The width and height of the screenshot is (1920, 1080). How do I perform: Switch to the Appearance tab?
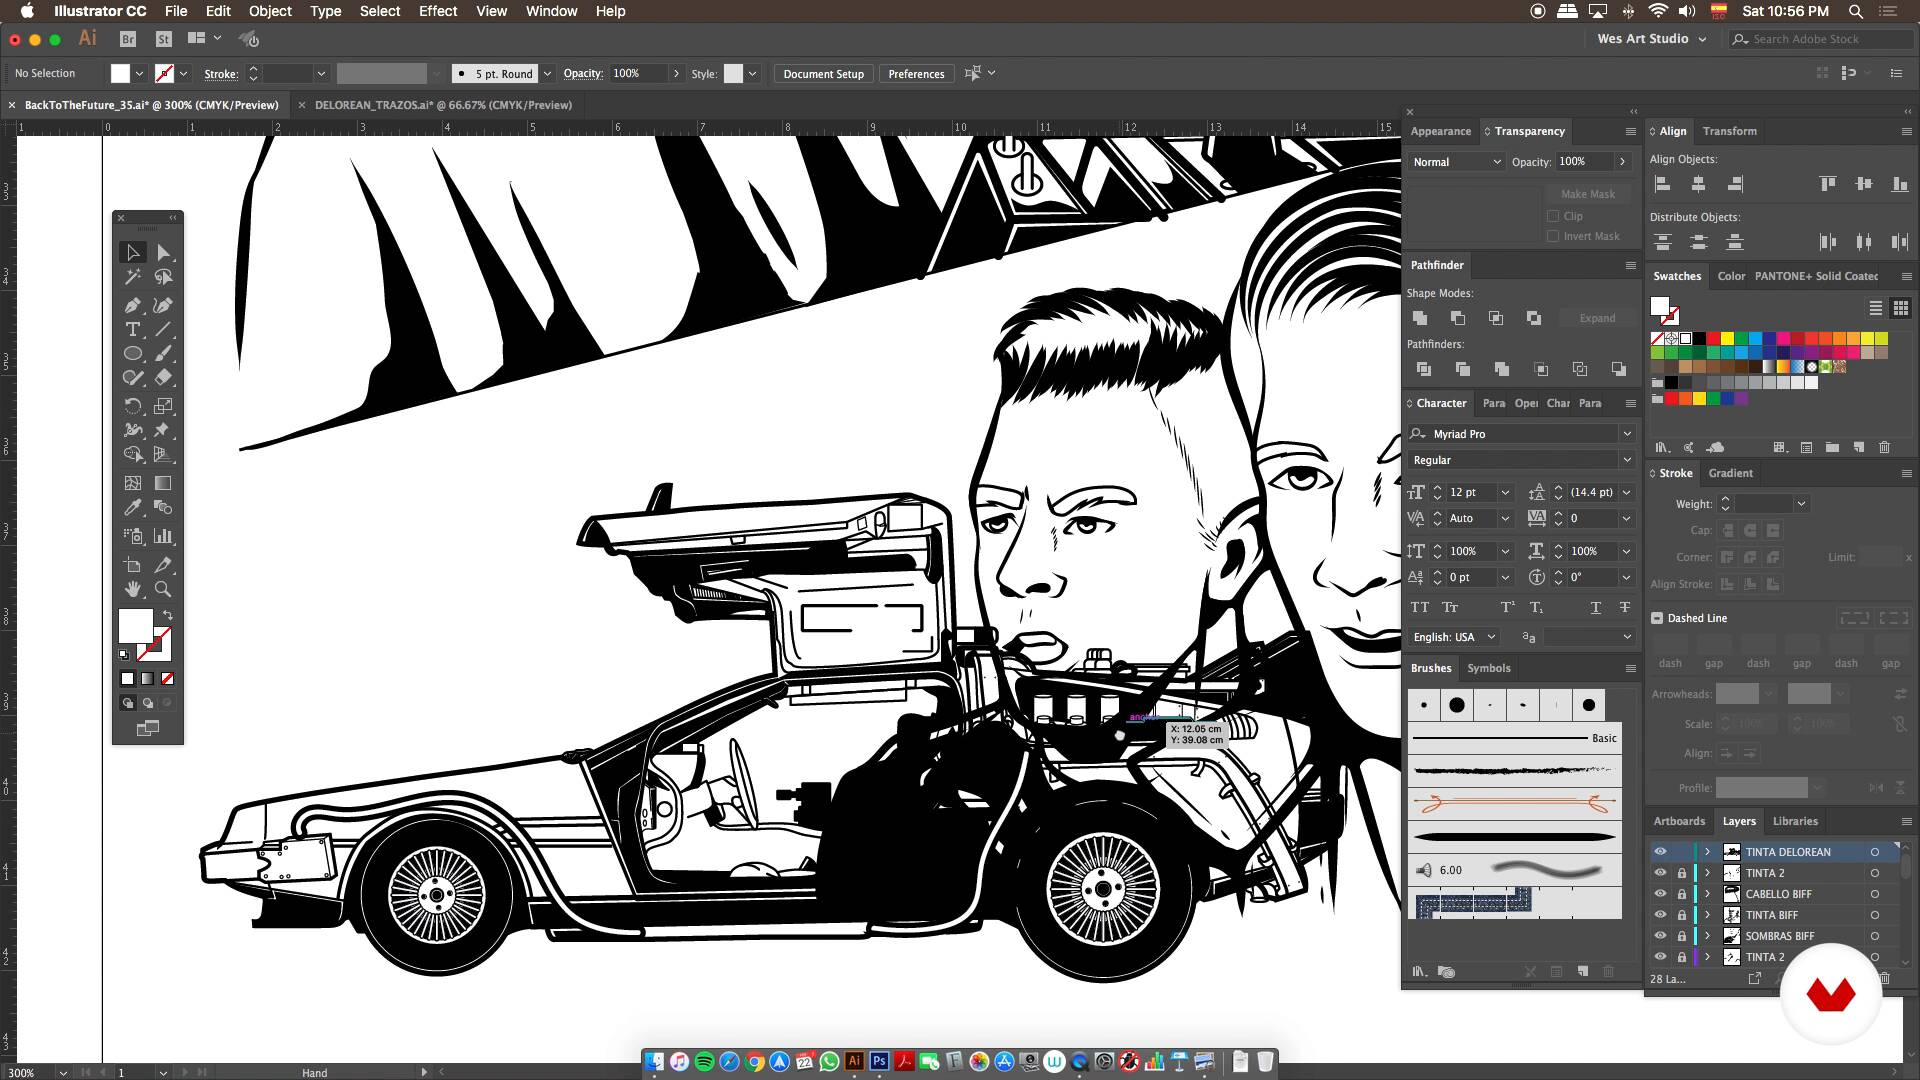1440,131
